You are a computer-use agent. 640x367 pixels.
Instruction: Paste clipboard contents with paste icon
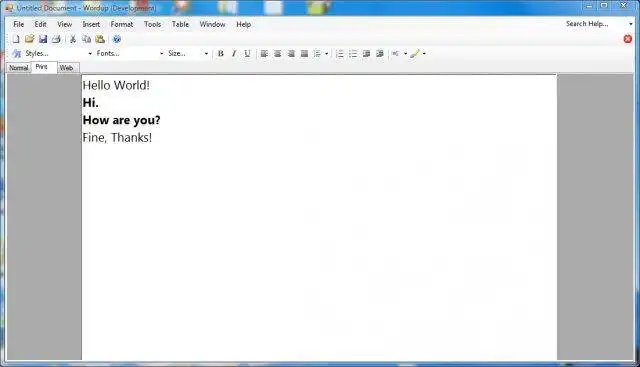tap(100, 39)
